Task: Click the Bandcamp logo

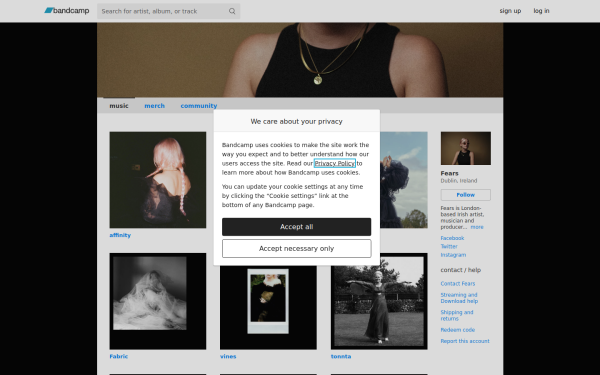Action: [67, 11]
